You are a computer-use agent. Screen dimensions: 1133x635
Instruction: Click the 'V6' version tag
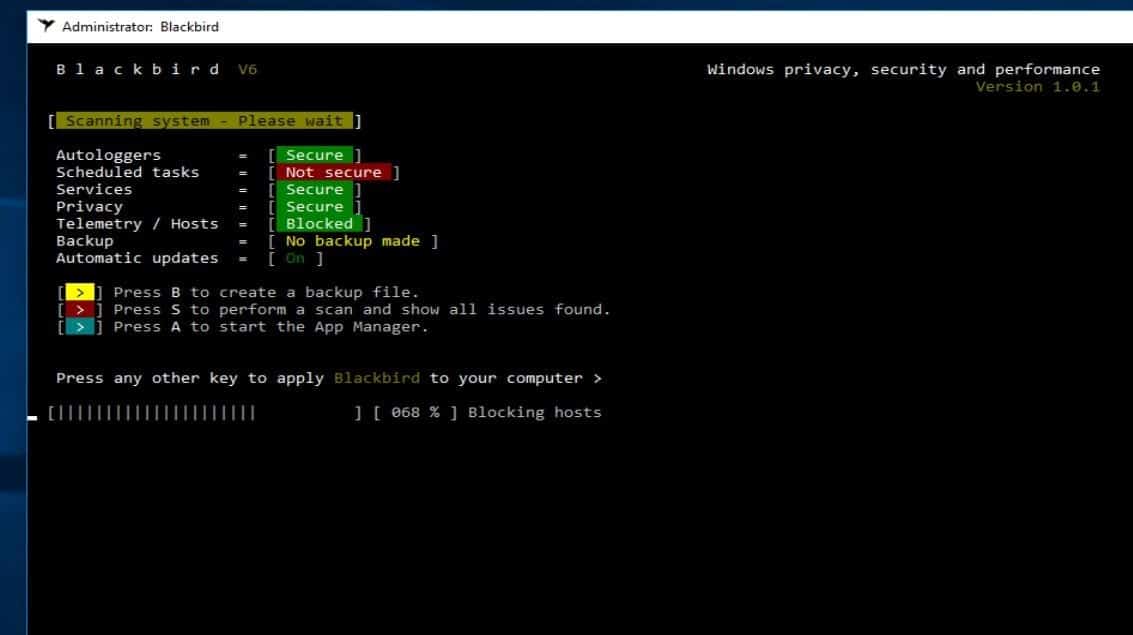[x=247, y=69]
